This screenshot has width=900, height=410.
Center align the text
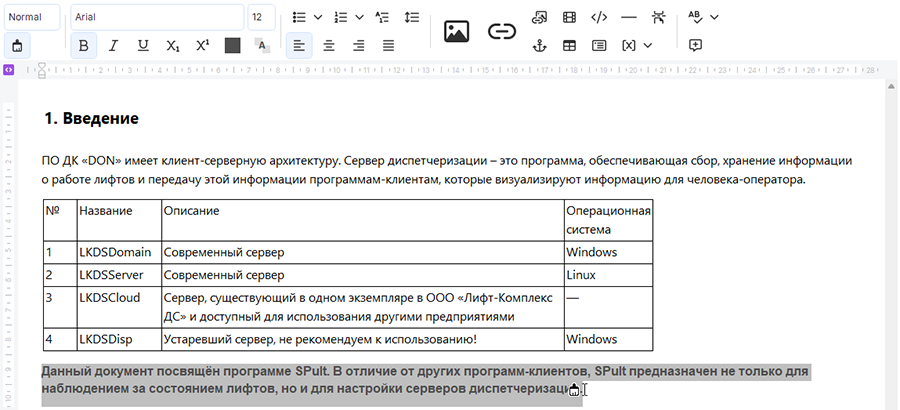click(x=329, y=46)
